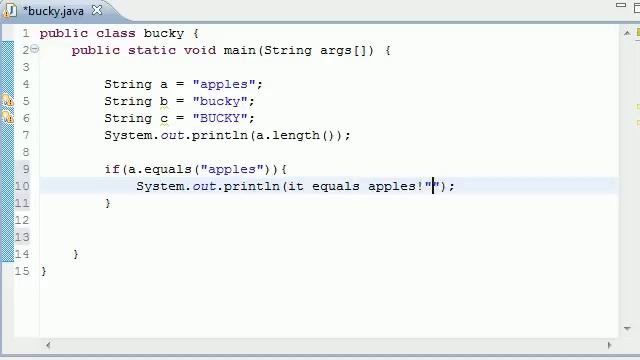
Task: Collapse the main method fold on line 2
Action: tap(35, 49)
